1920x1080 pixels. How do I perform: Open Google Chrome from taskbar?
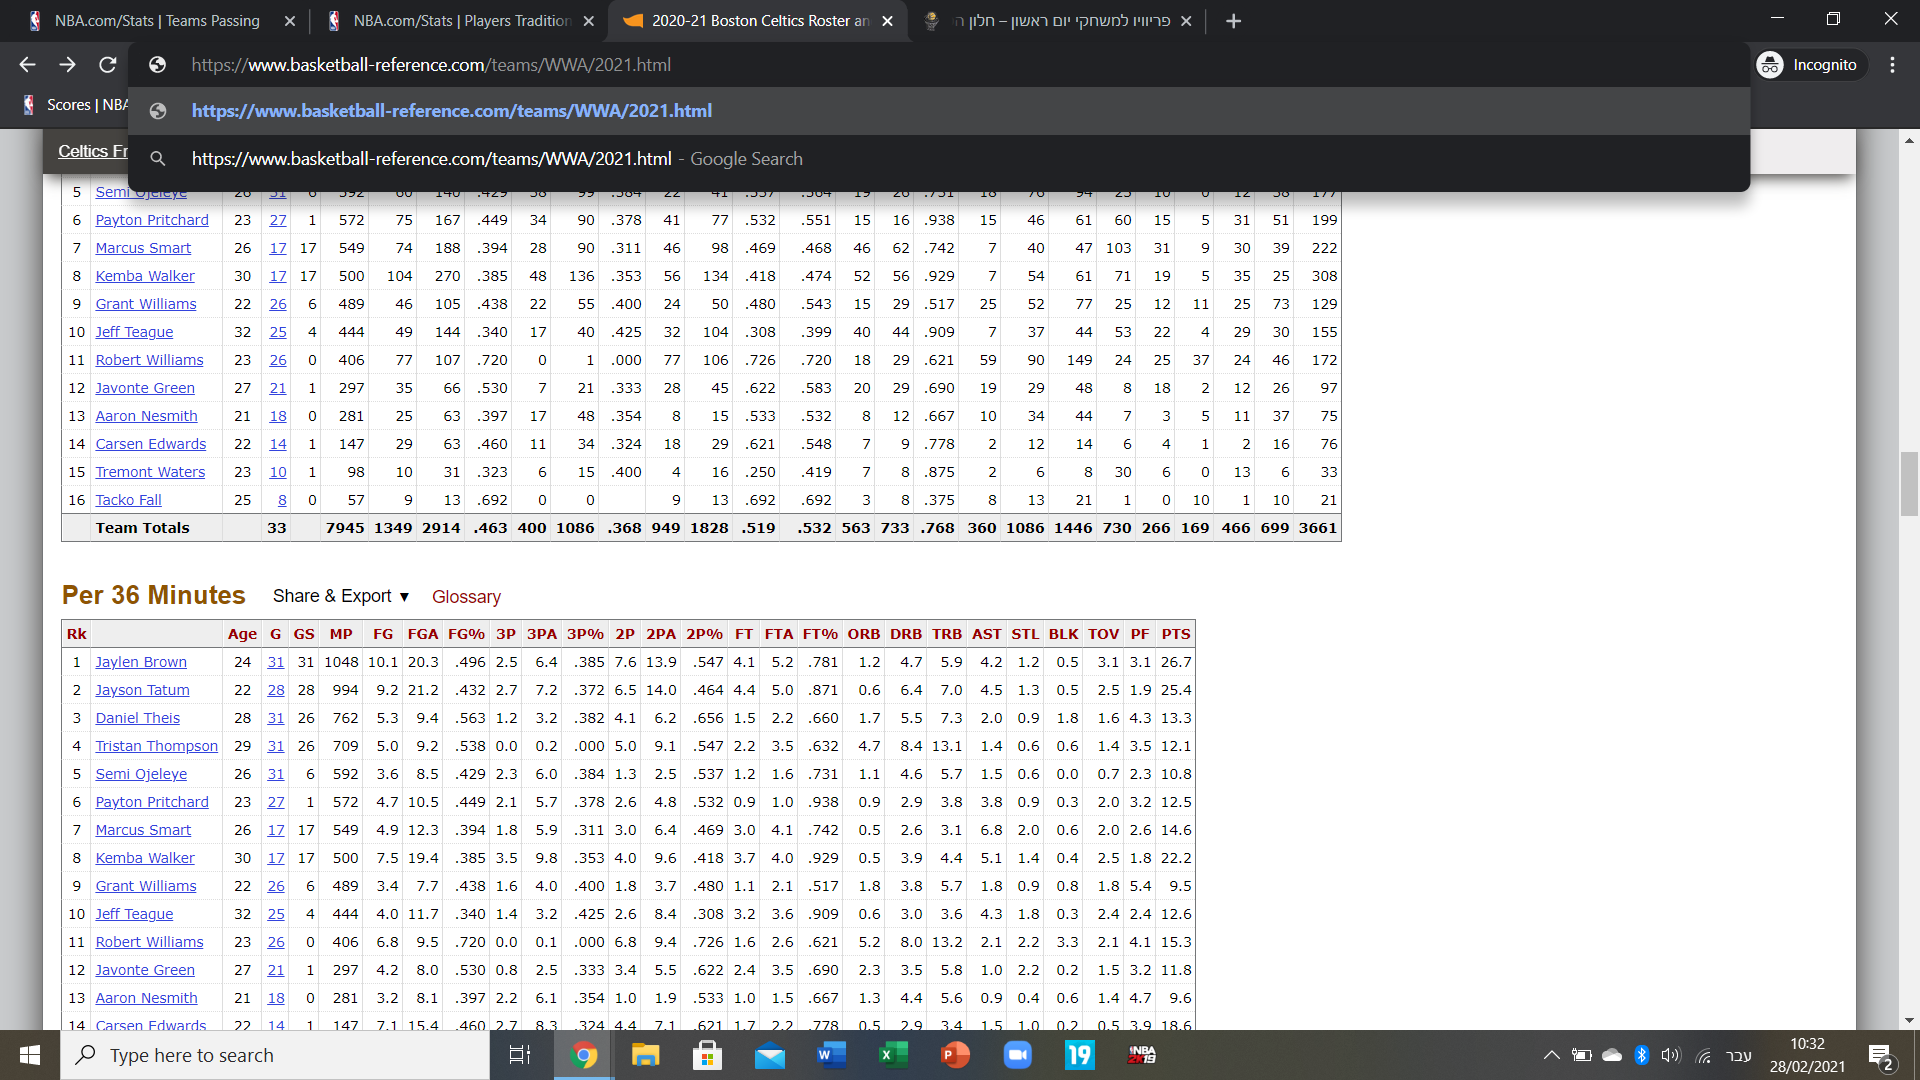(x=584, y=1055)
